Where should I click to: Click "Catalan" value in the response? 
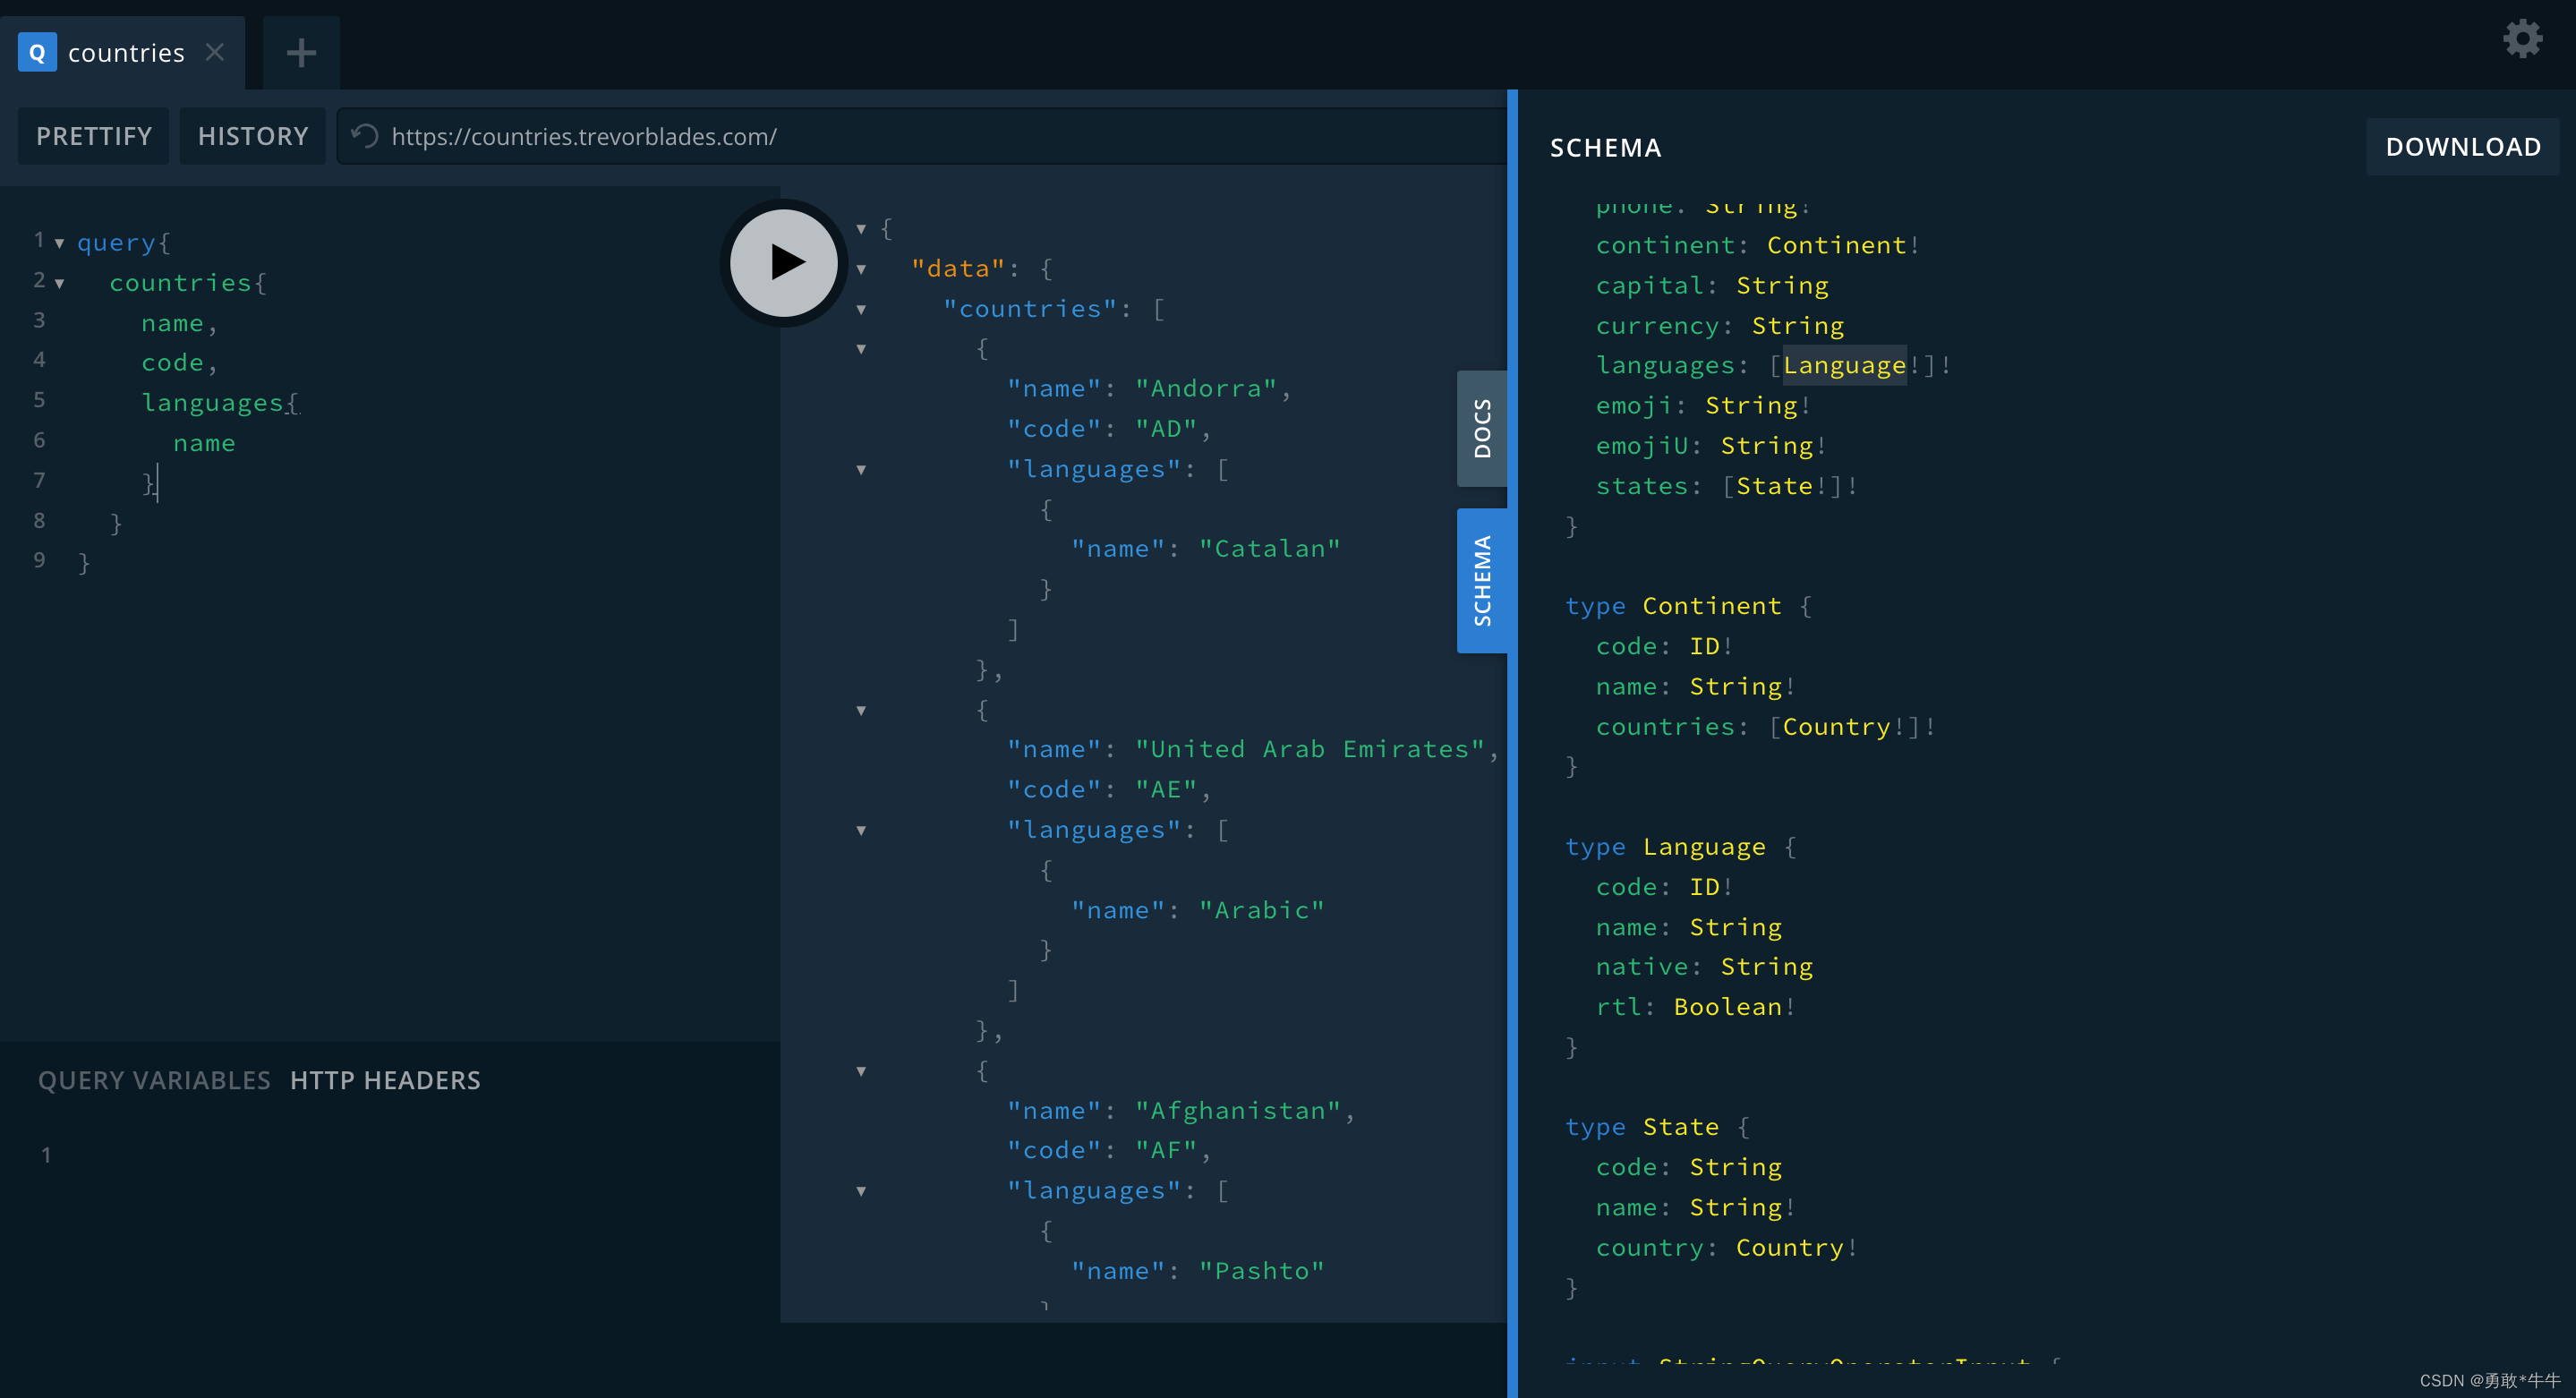click(1270, 549)
